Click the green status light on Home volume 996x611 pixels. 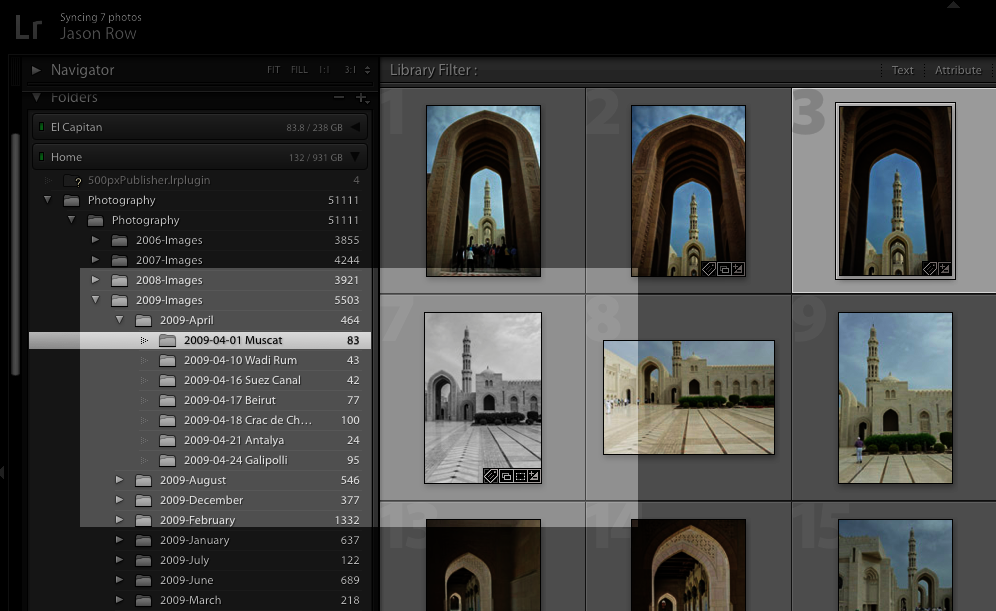41,156
